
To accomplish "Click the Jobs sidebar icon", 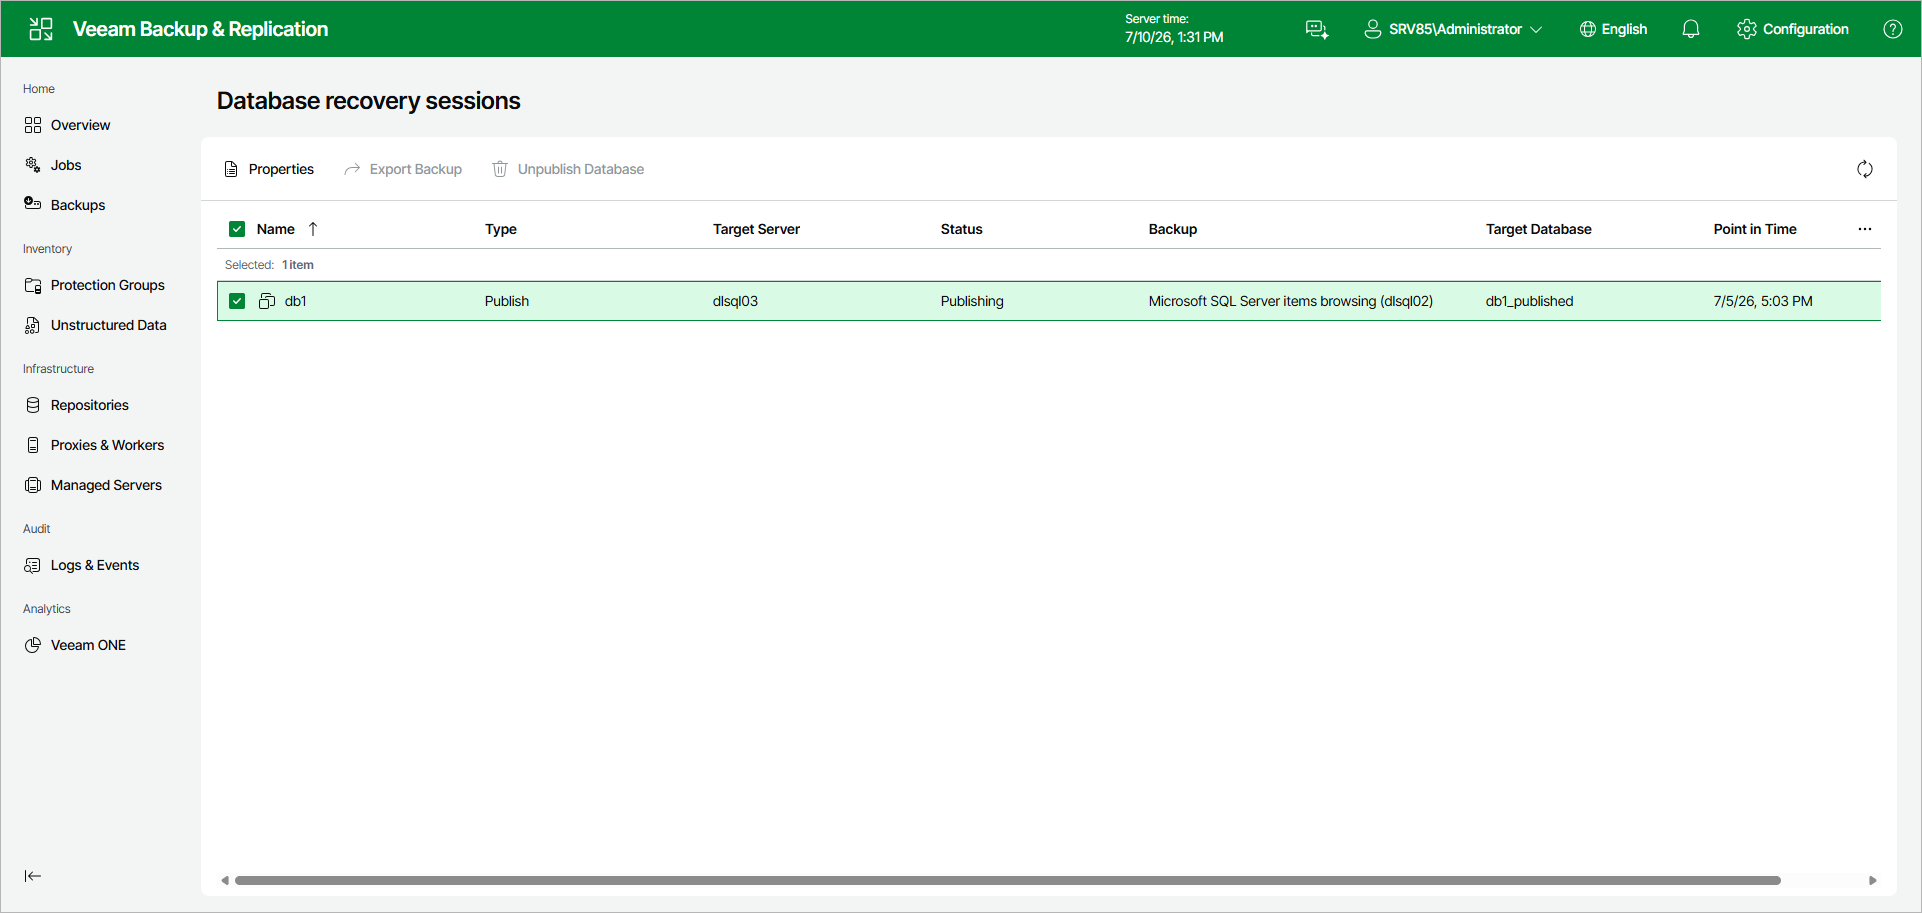I will (x=33, y=165).
